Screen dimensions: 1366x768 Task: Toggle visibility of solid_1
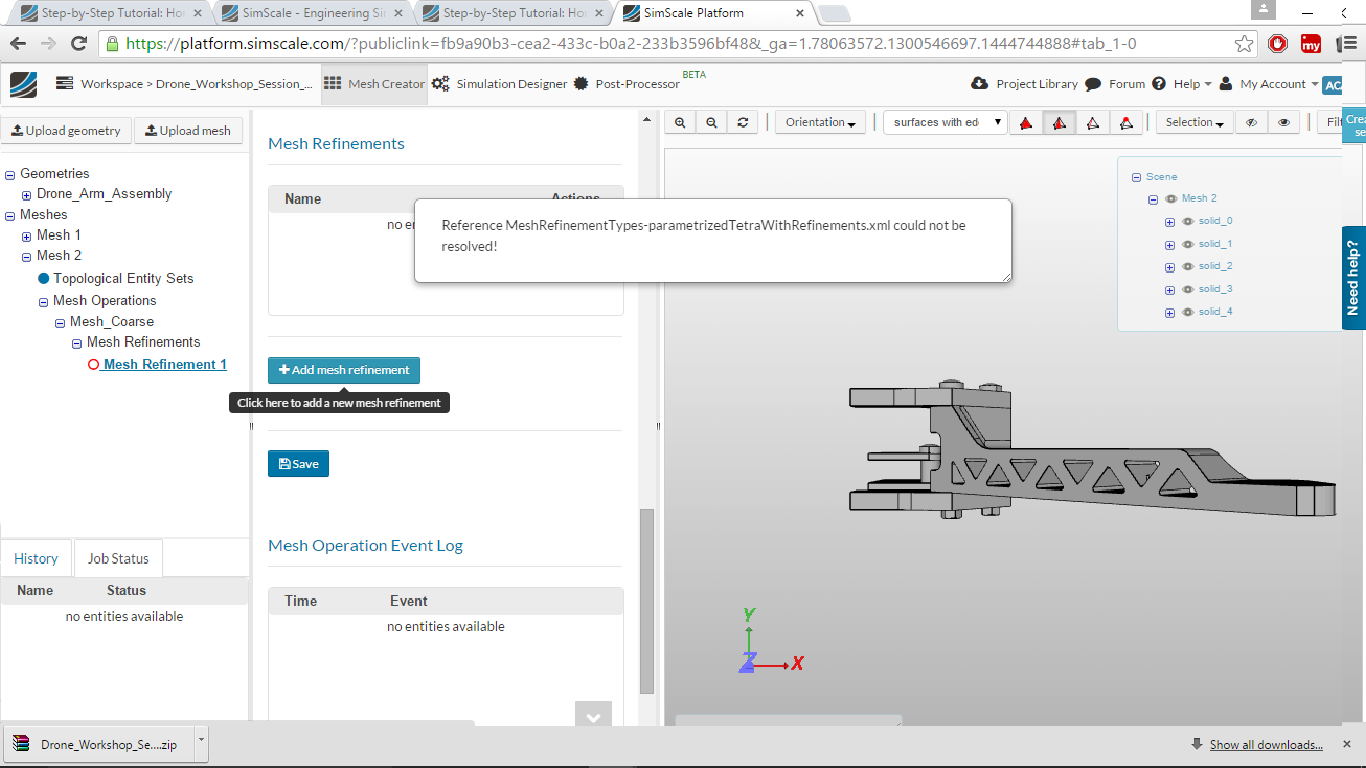point(1188,244)
